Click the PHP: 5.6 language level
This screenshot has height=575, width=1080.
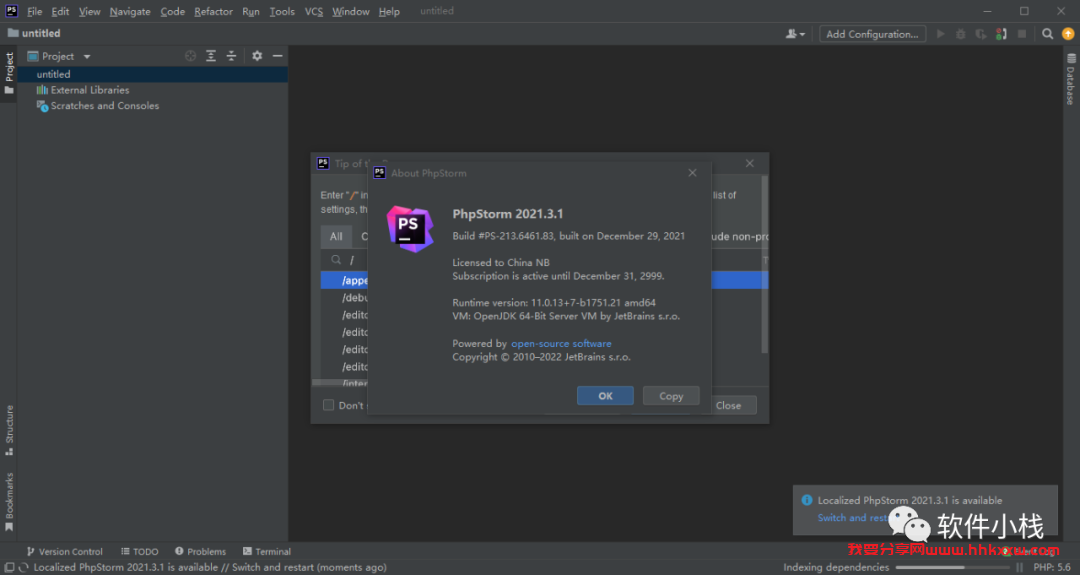pos(1052,567)
